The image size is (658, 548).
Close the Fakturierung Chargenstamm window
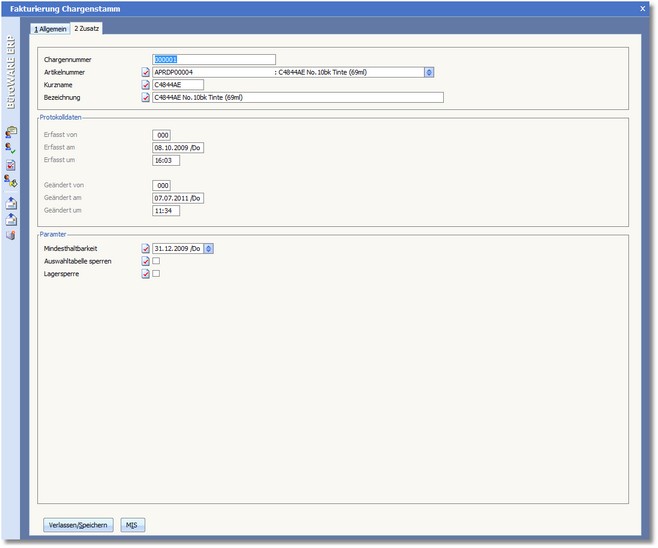coord(642,8)
